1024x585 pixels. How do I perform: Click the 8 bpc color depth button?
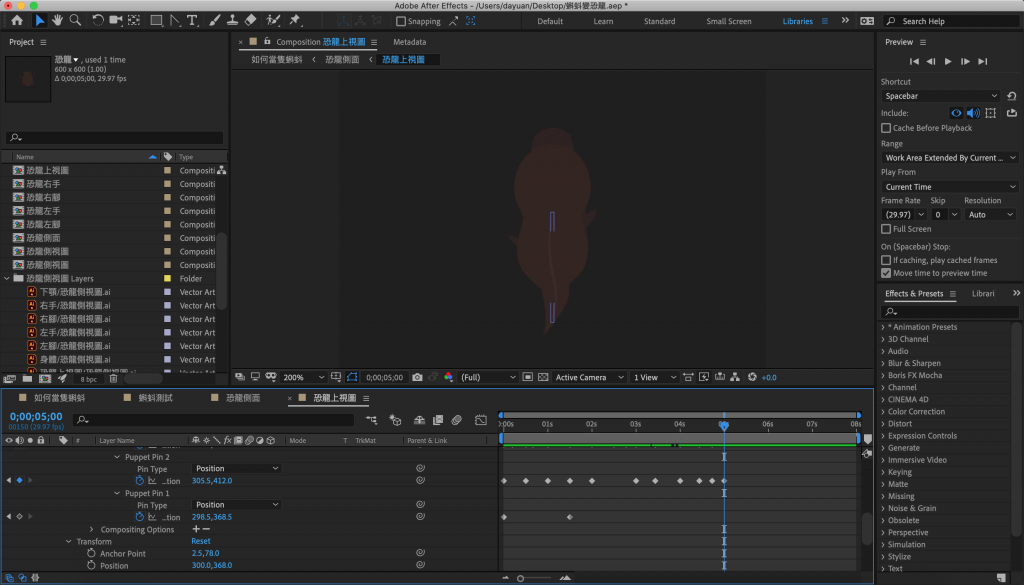pyautogui.click(x=89, y=378)
